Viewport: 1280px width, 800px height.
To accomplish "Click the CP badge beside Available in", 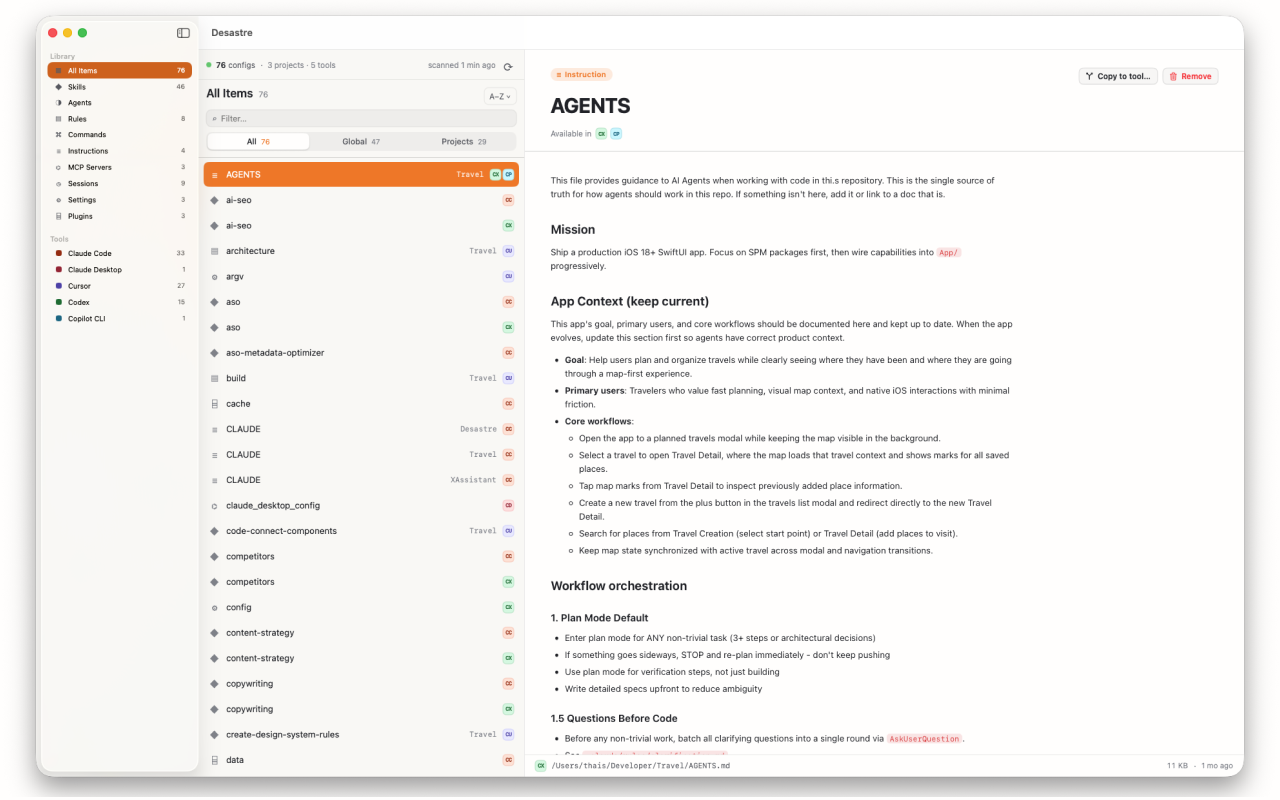I will [x=616, y=133].
